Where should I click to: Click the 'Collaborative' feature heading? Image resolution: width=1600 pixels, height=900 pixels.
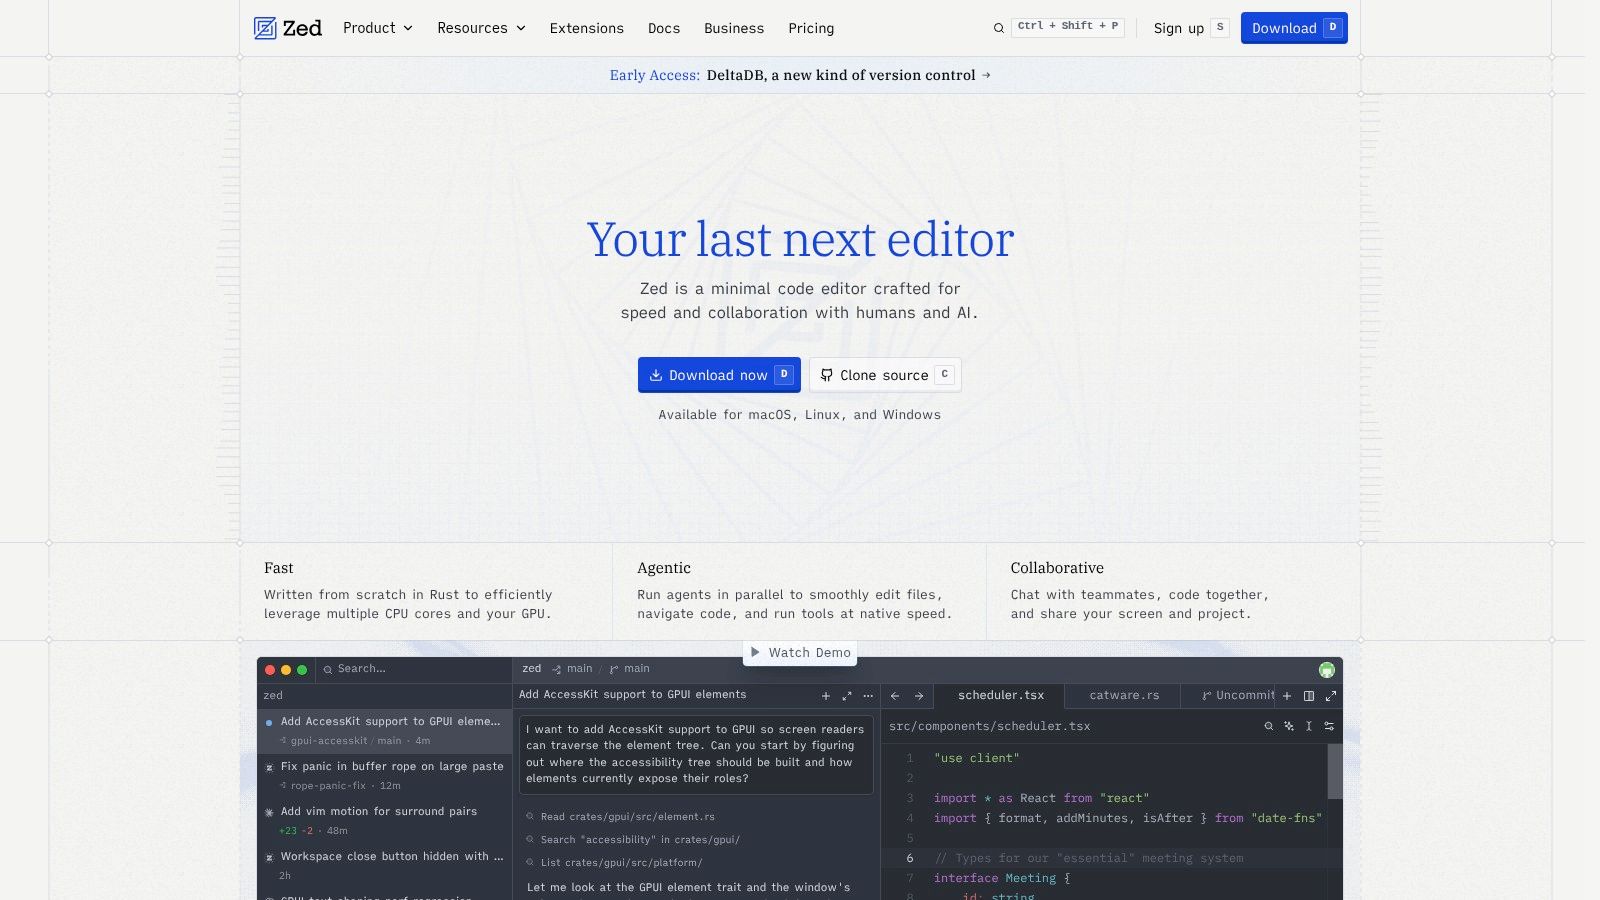1057,568
